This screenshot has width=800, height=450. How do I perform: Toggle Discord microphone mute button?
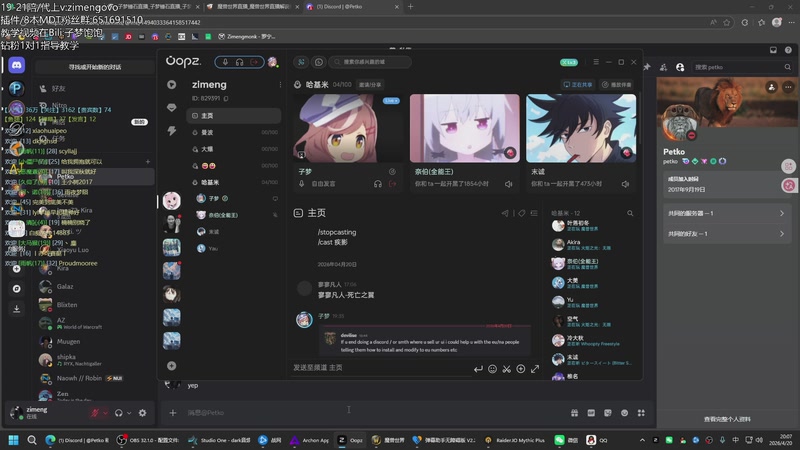94,413
